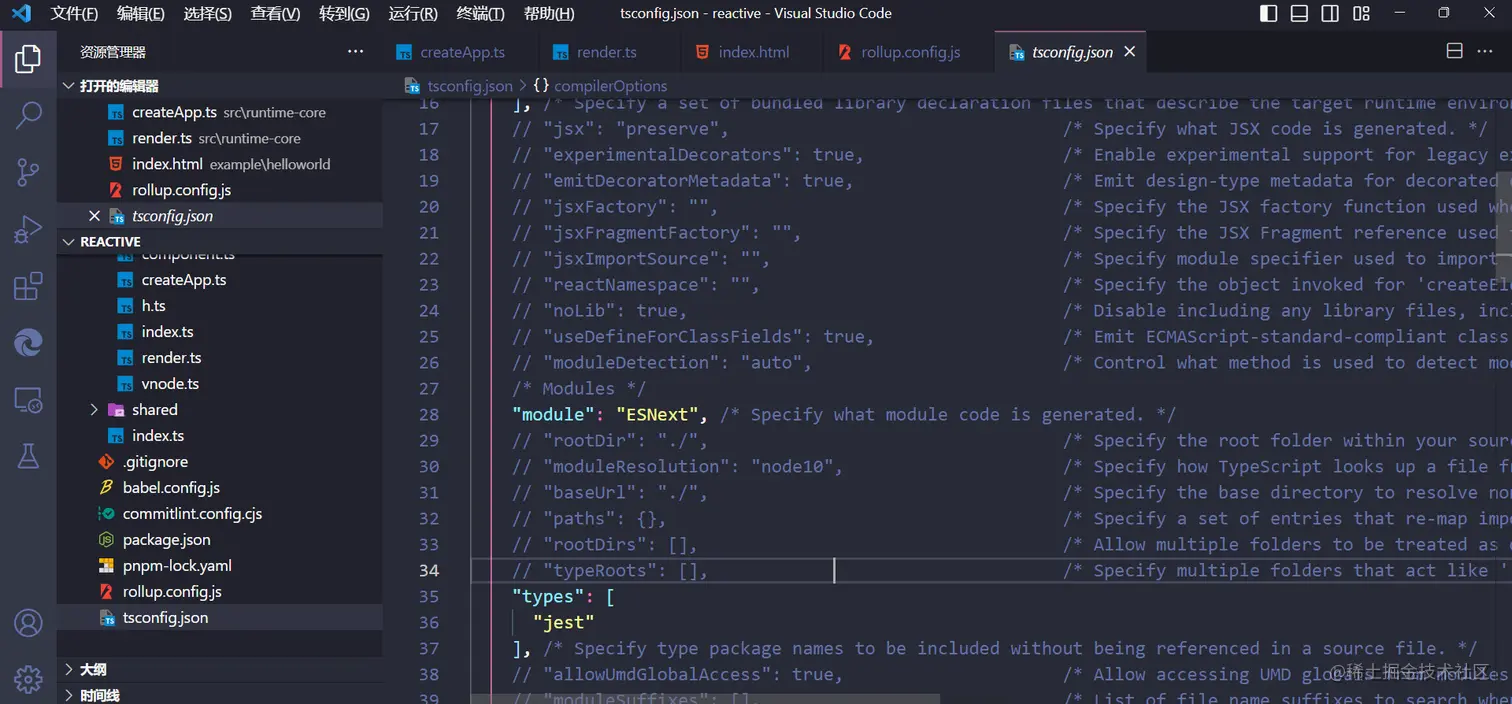
Task: Expand the 时间线 timeline section
Action: coord(220,695)
